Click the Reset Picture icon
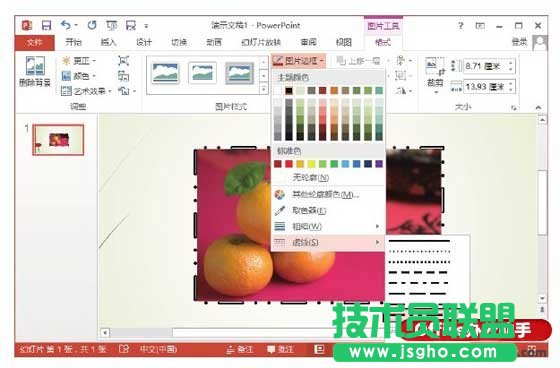The image size is (560, 368). (x=124, y=91)
